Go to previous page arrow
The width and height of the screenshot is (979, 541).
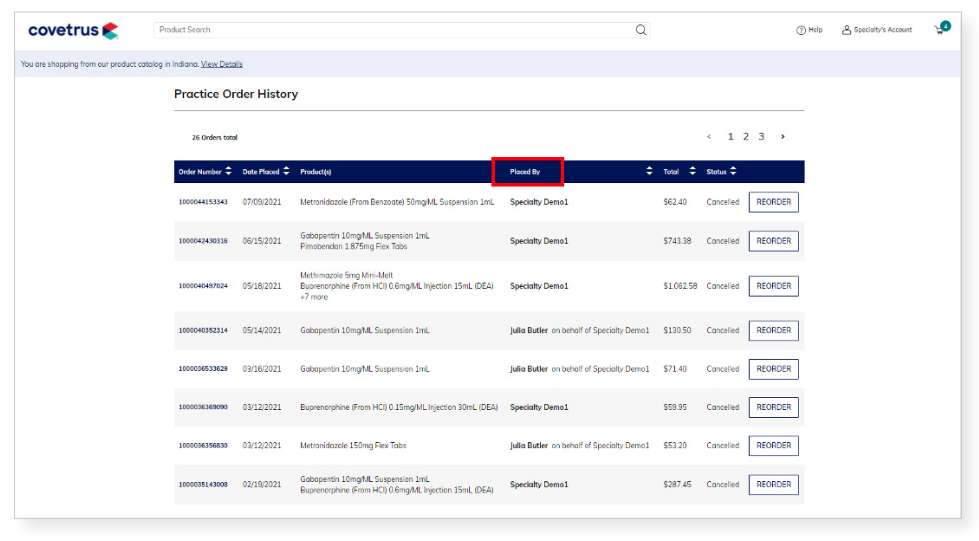coord(709,137)
